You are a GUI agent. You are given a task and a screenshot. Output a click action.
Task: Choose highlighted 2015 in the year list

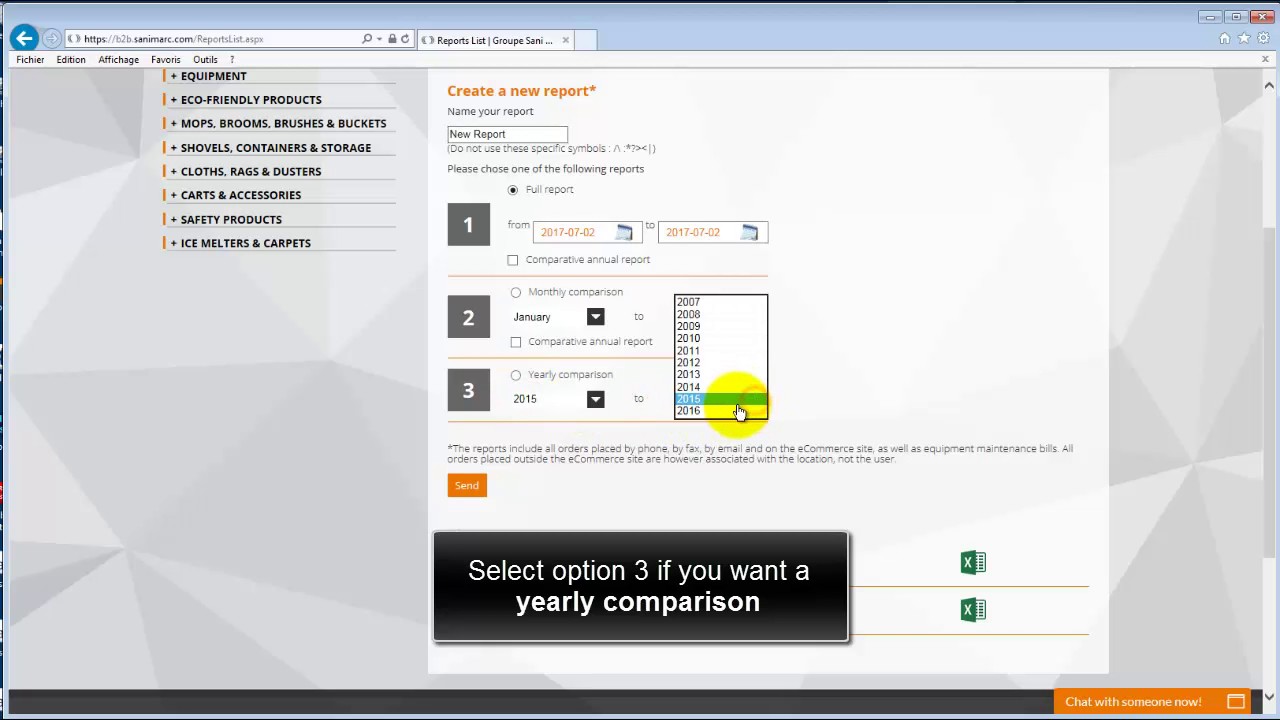(x=721, y=399)
